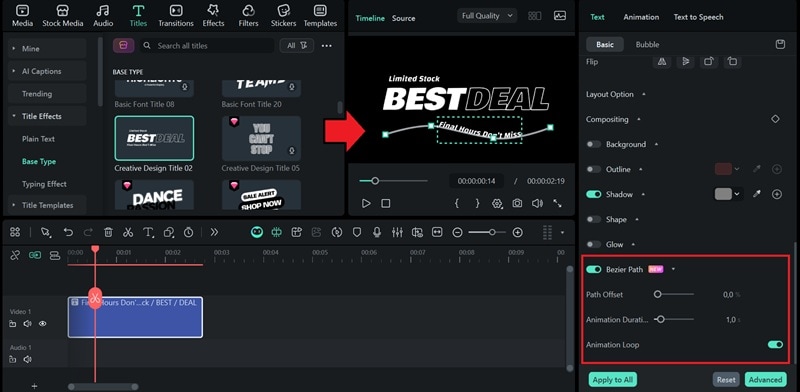The image size is (800, 392).
Task: Select the title clip on Video 1
Action: tap(135, 317)
